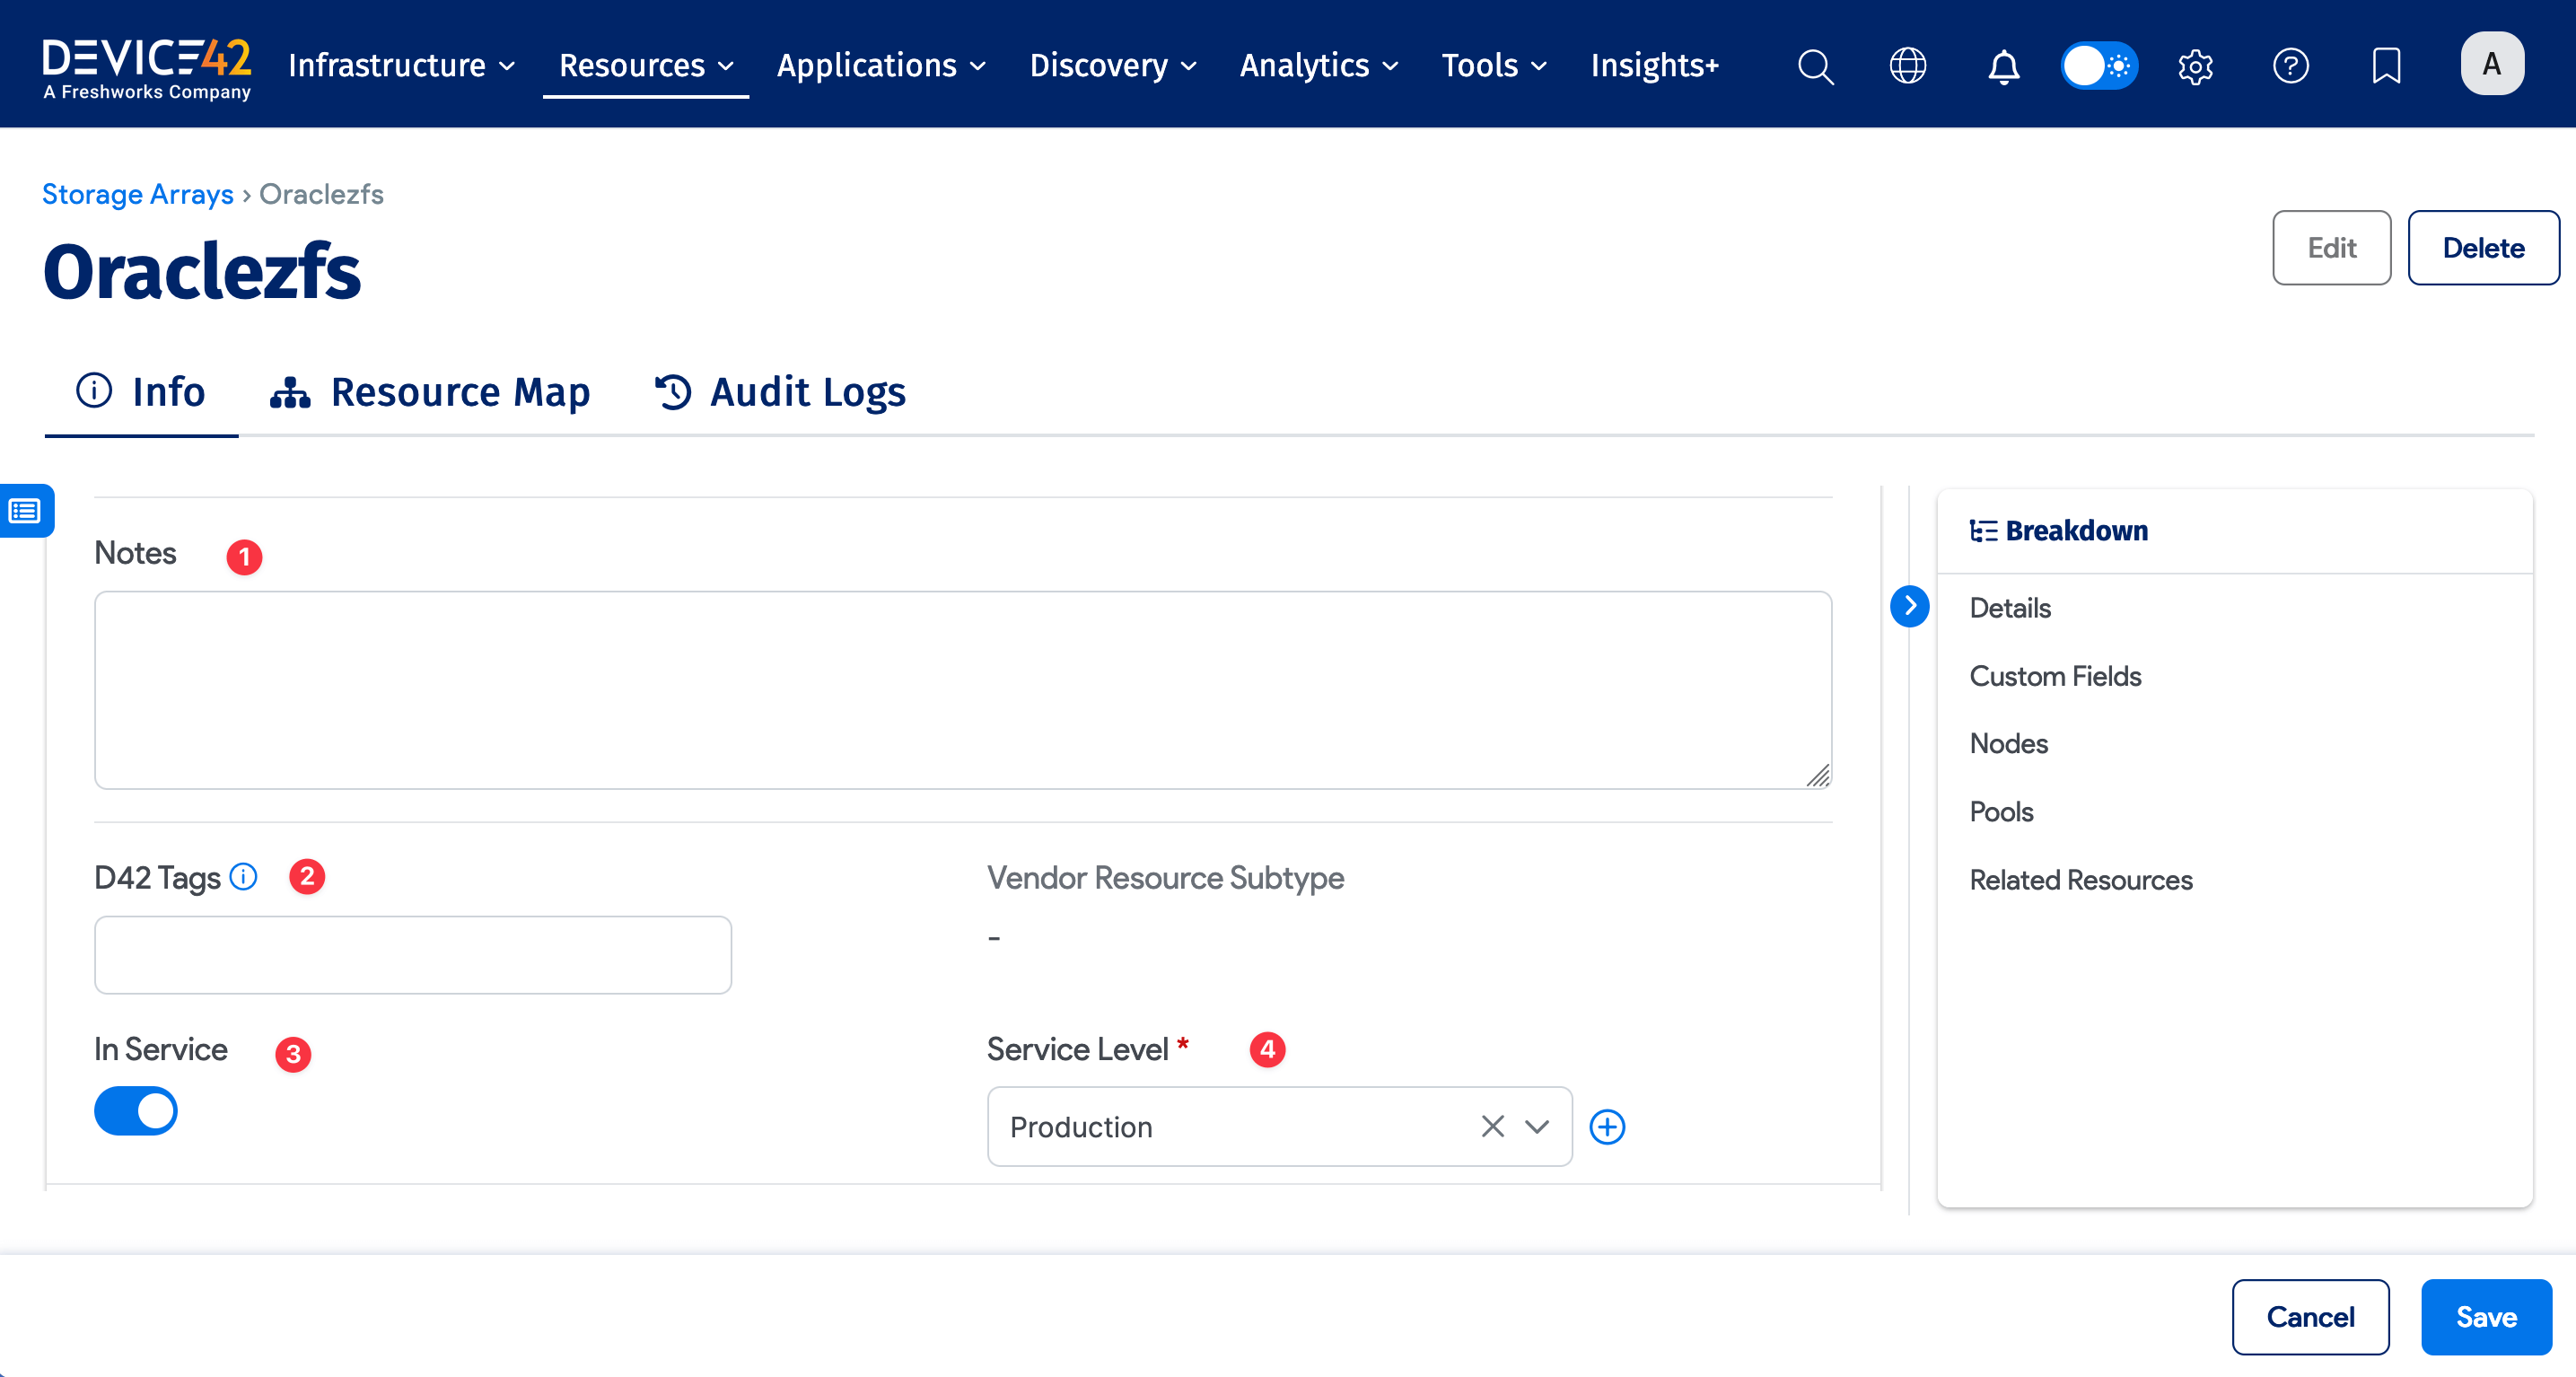2576x1377 pixels.
Task: Toggle the light/dark theme switch
Action: pyautogui.click(x=2099, y=66)
